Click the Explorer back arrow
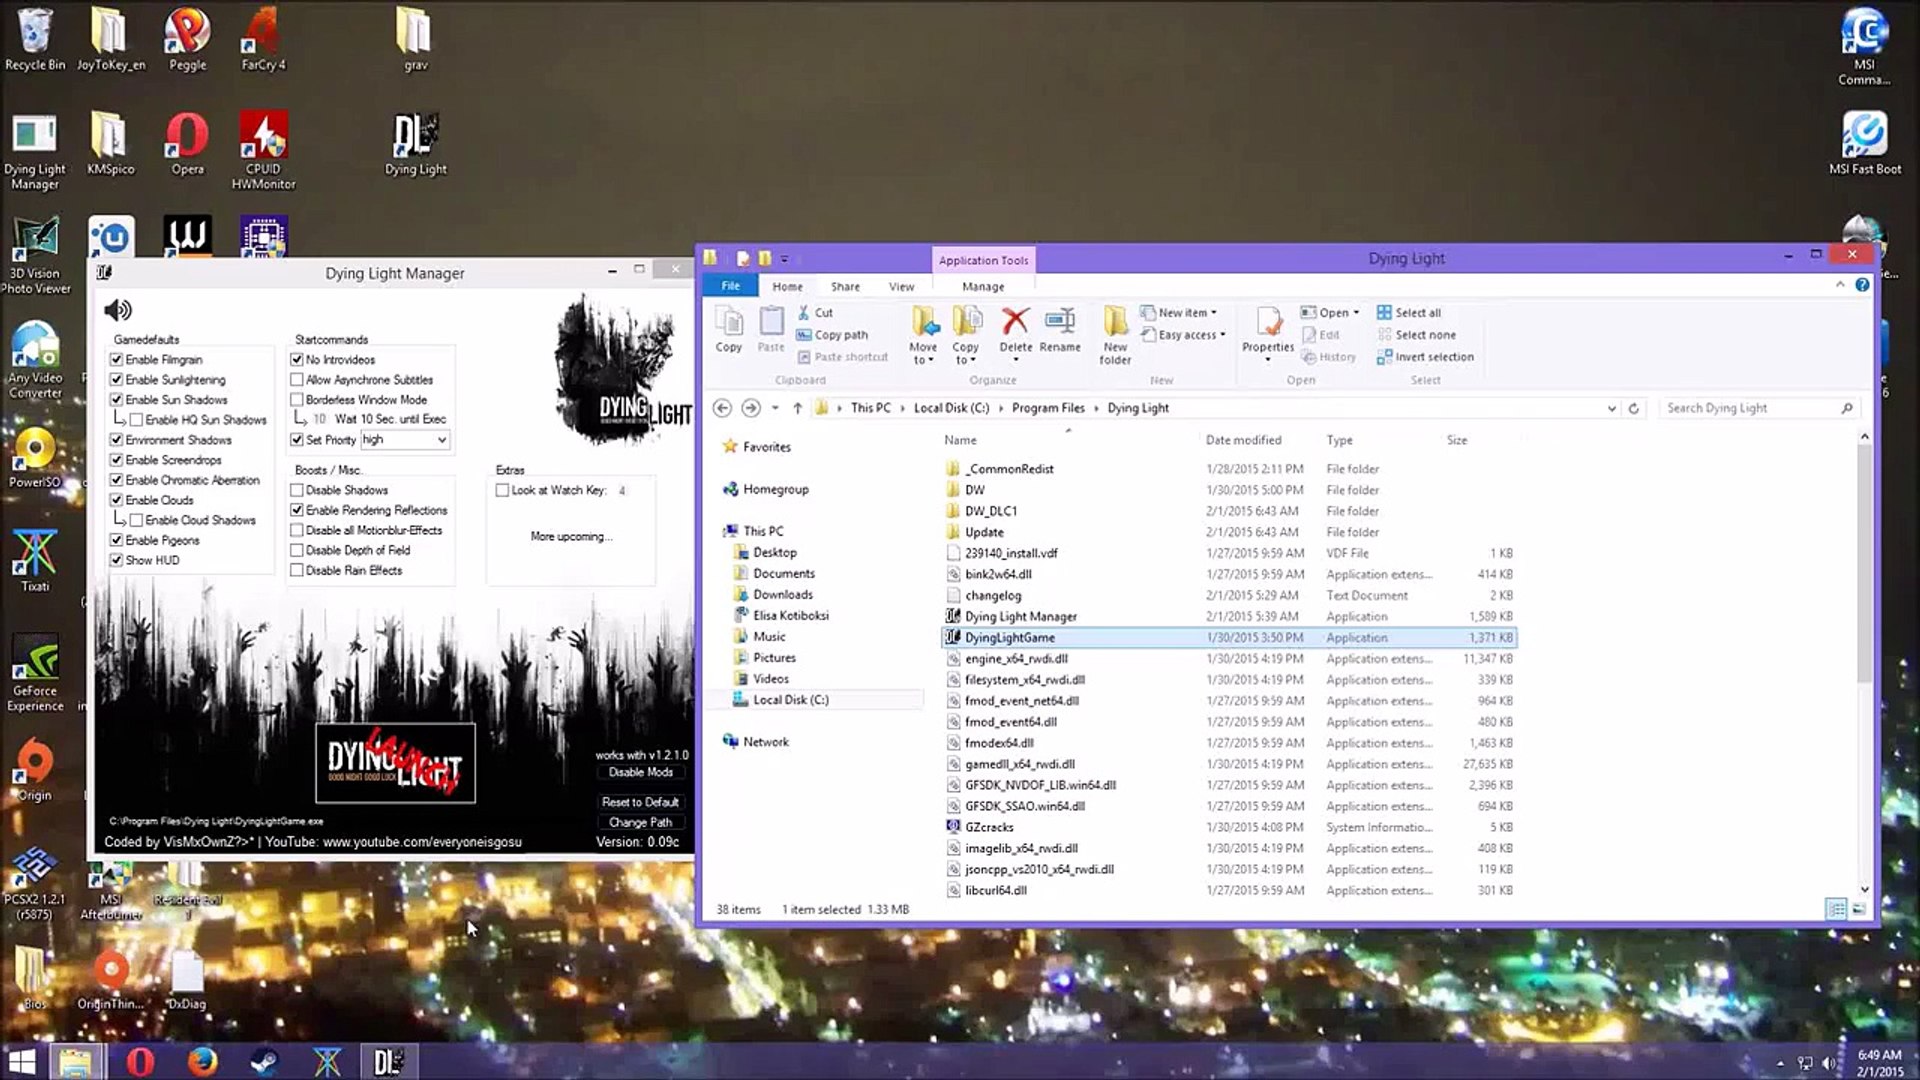This screenshot has height=1080, width=1920. point(722,408)
